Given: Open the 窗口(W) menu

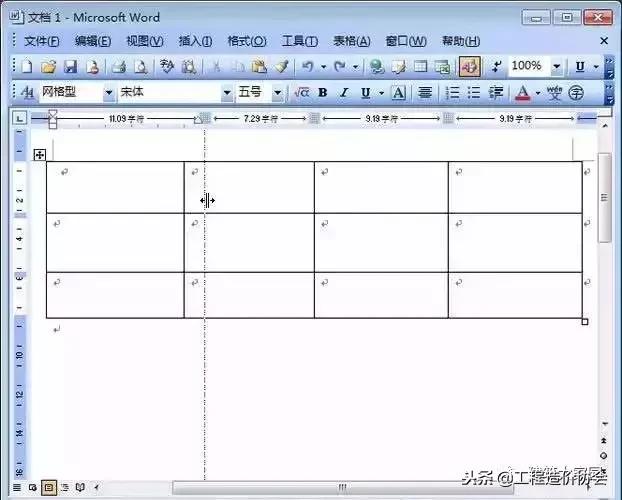Looking at the screenshot, I should coord(406,41).
